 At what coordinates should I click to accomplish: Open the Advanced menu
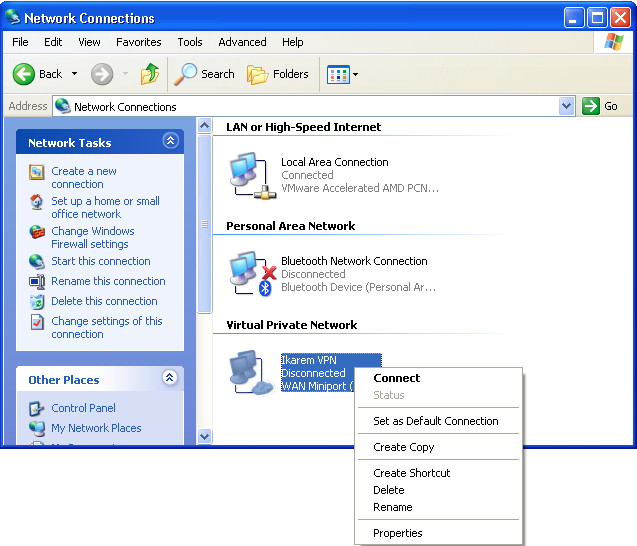[x=242, y=42]
